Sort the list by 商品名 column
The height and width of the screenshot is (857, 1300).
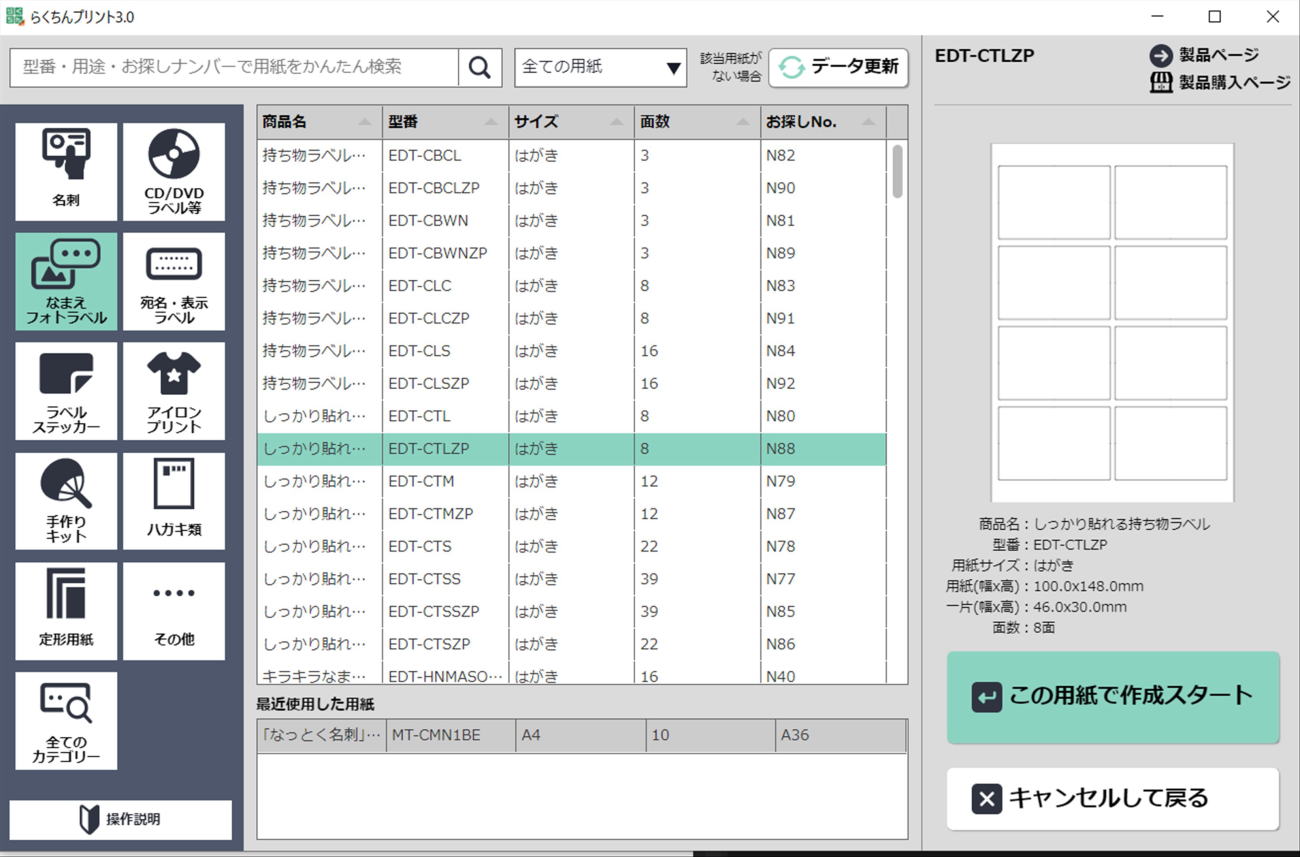point(318,122)
